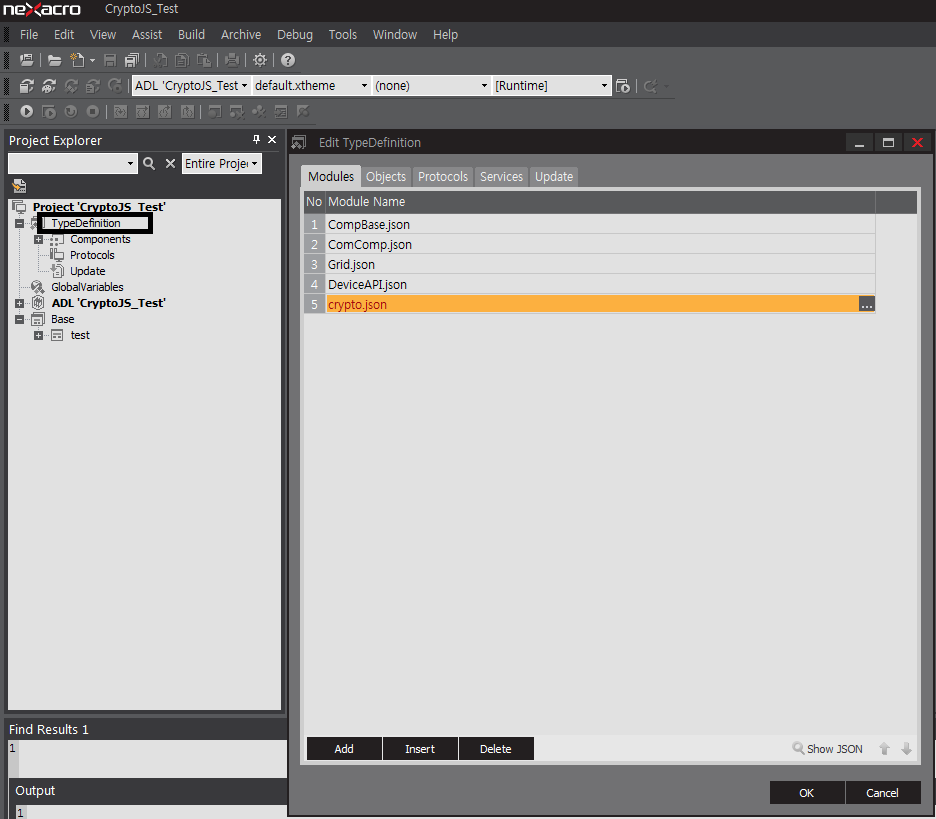Click the generate theme palette icon
The height and width of the screenshot is (819, 936).
(49, 86)
